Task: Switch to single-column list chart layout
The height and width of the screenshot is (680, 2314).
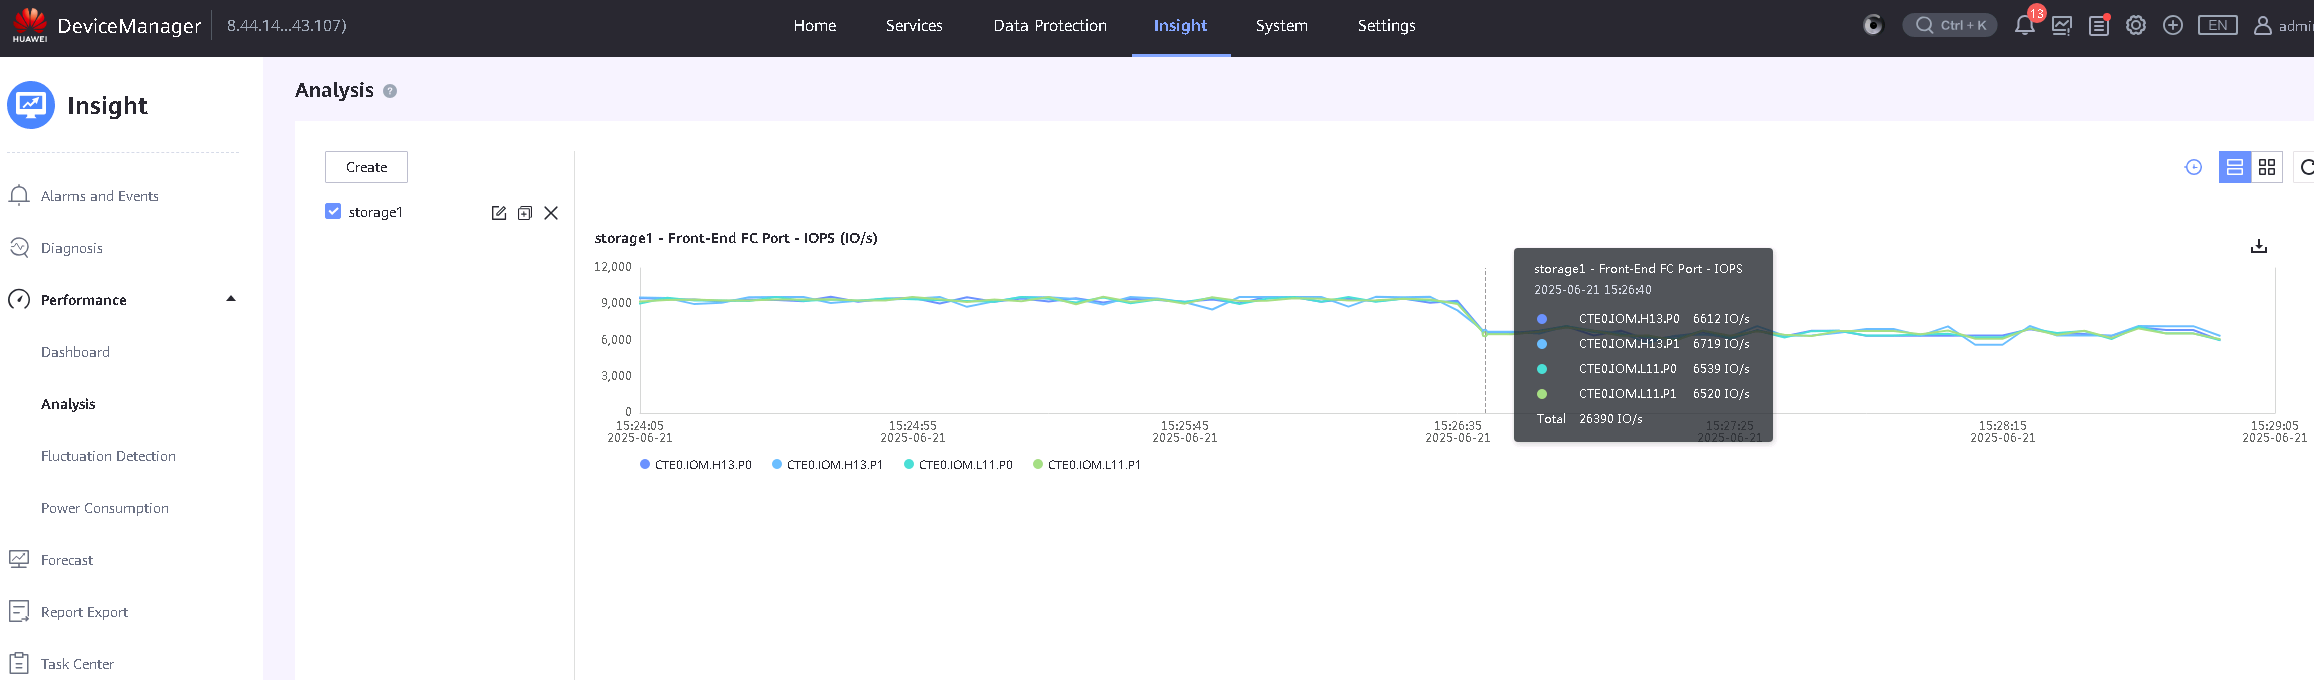Action: tap(2235, 167)
